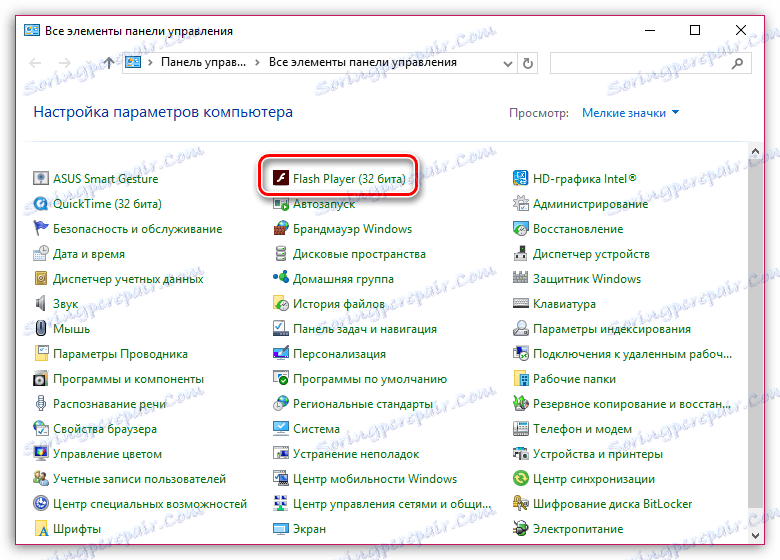Open Резервное копирование и восстан... link
Viewport: 780px width, 560px height.
click(x=632, y=404)
